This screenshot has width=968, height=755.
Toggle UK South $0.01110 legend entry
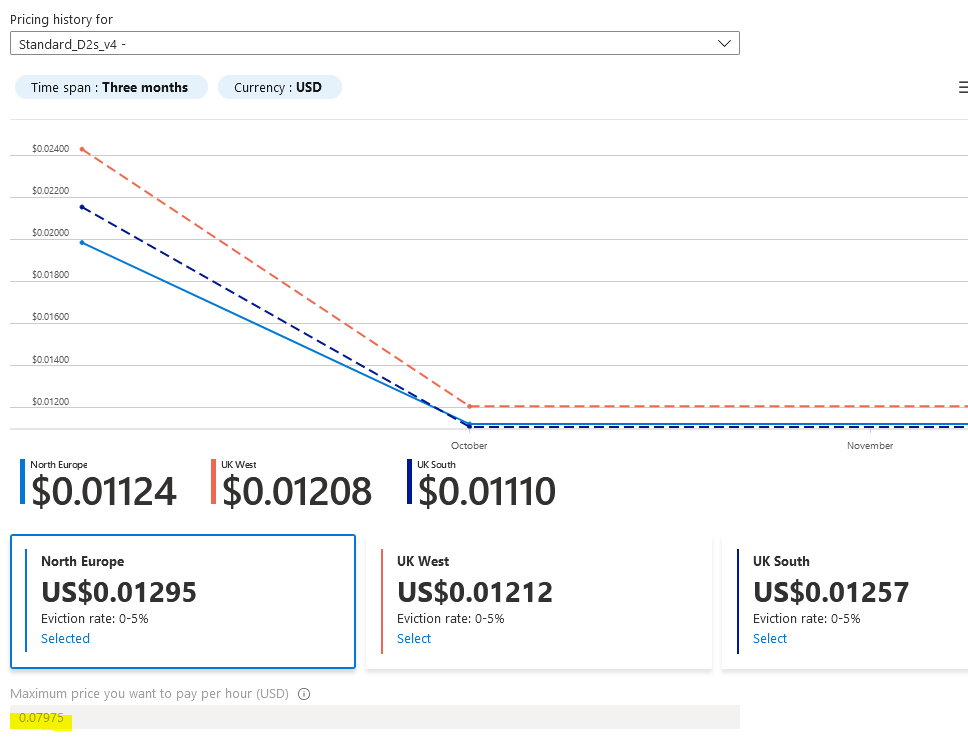click(483, 484)
